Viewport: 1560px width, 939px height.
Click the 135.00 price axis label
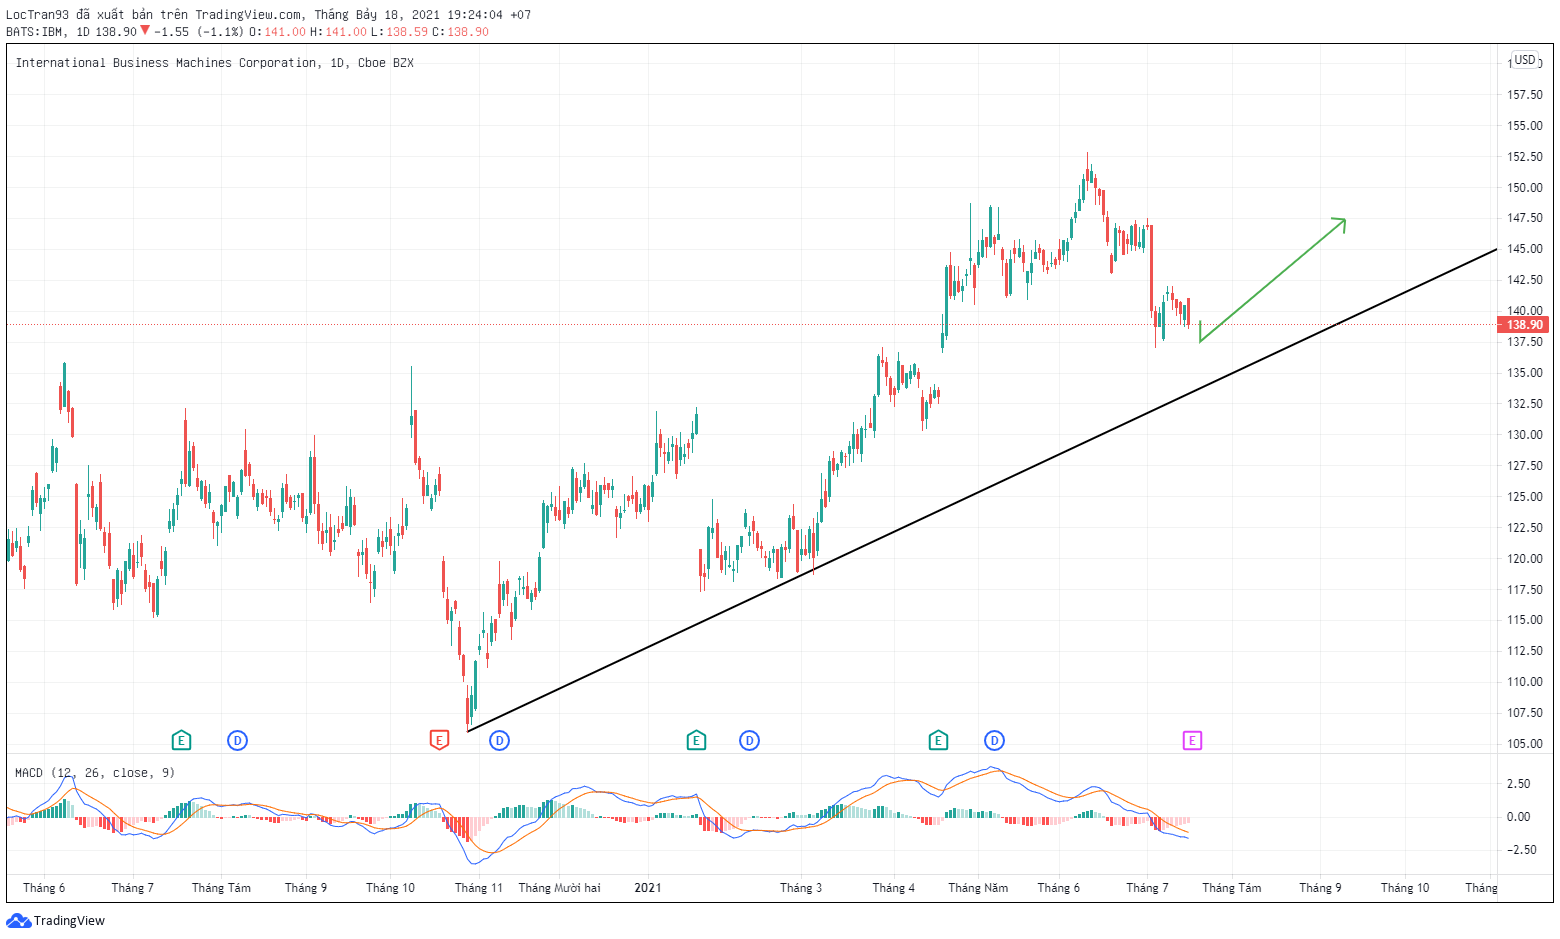[x=1524, y=373]
